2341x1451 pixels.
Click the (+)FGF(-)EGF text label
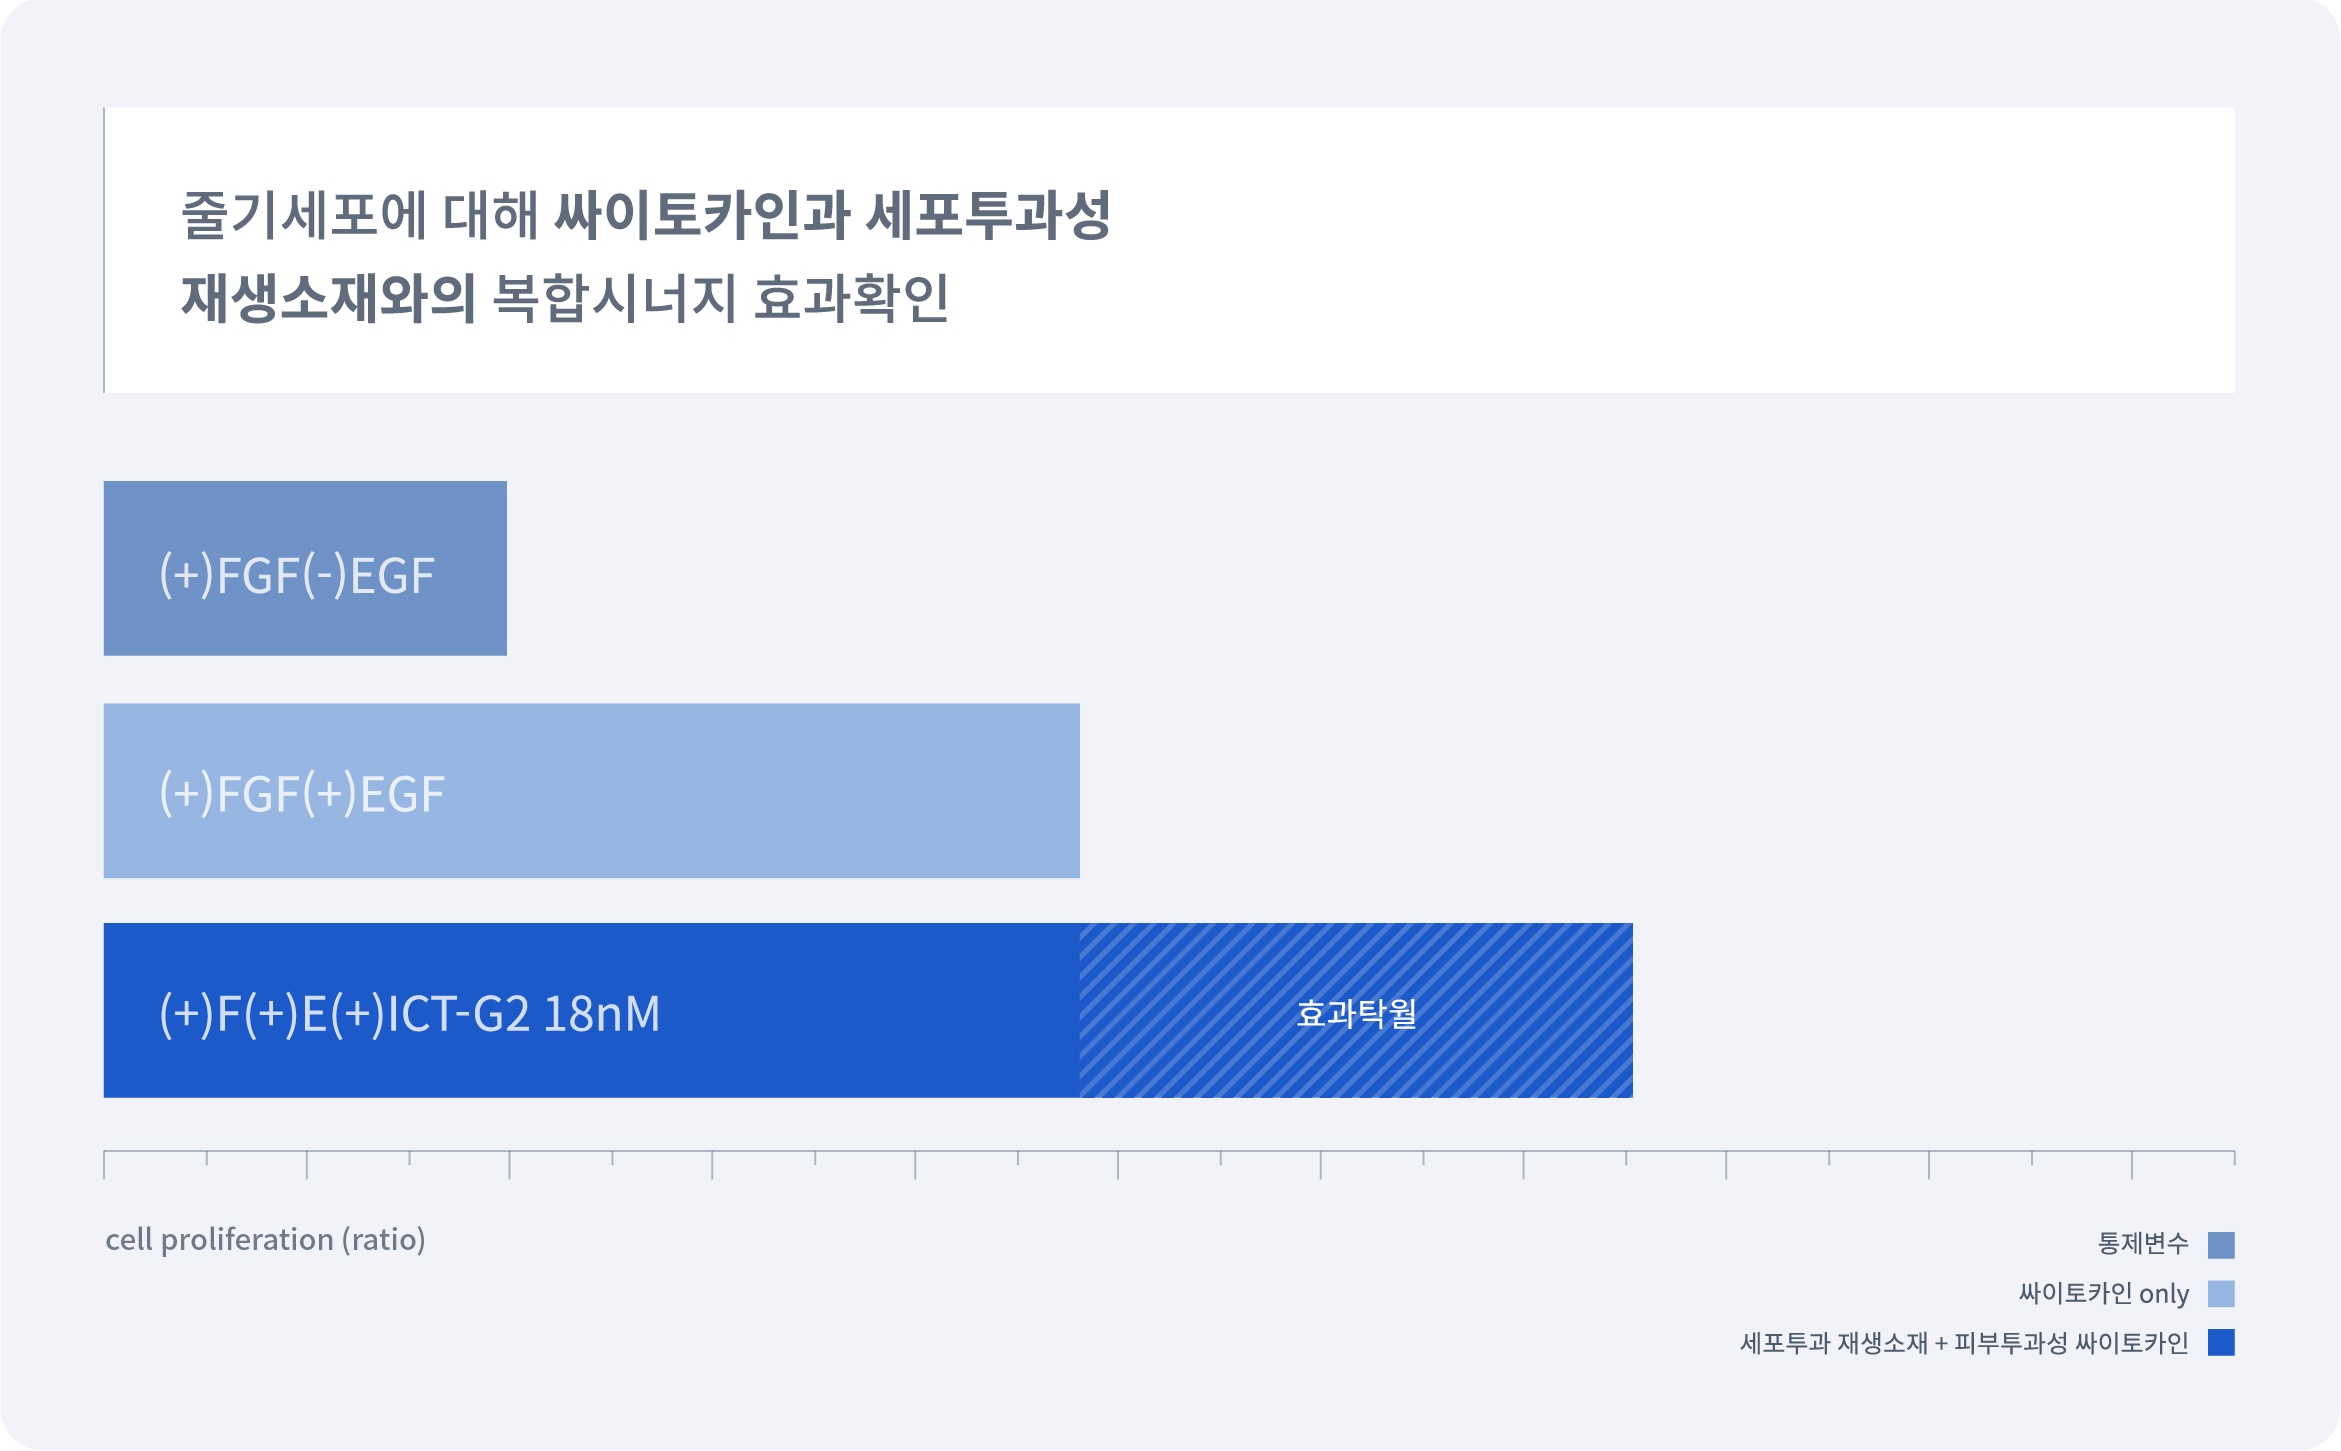(x=297, y=576)
